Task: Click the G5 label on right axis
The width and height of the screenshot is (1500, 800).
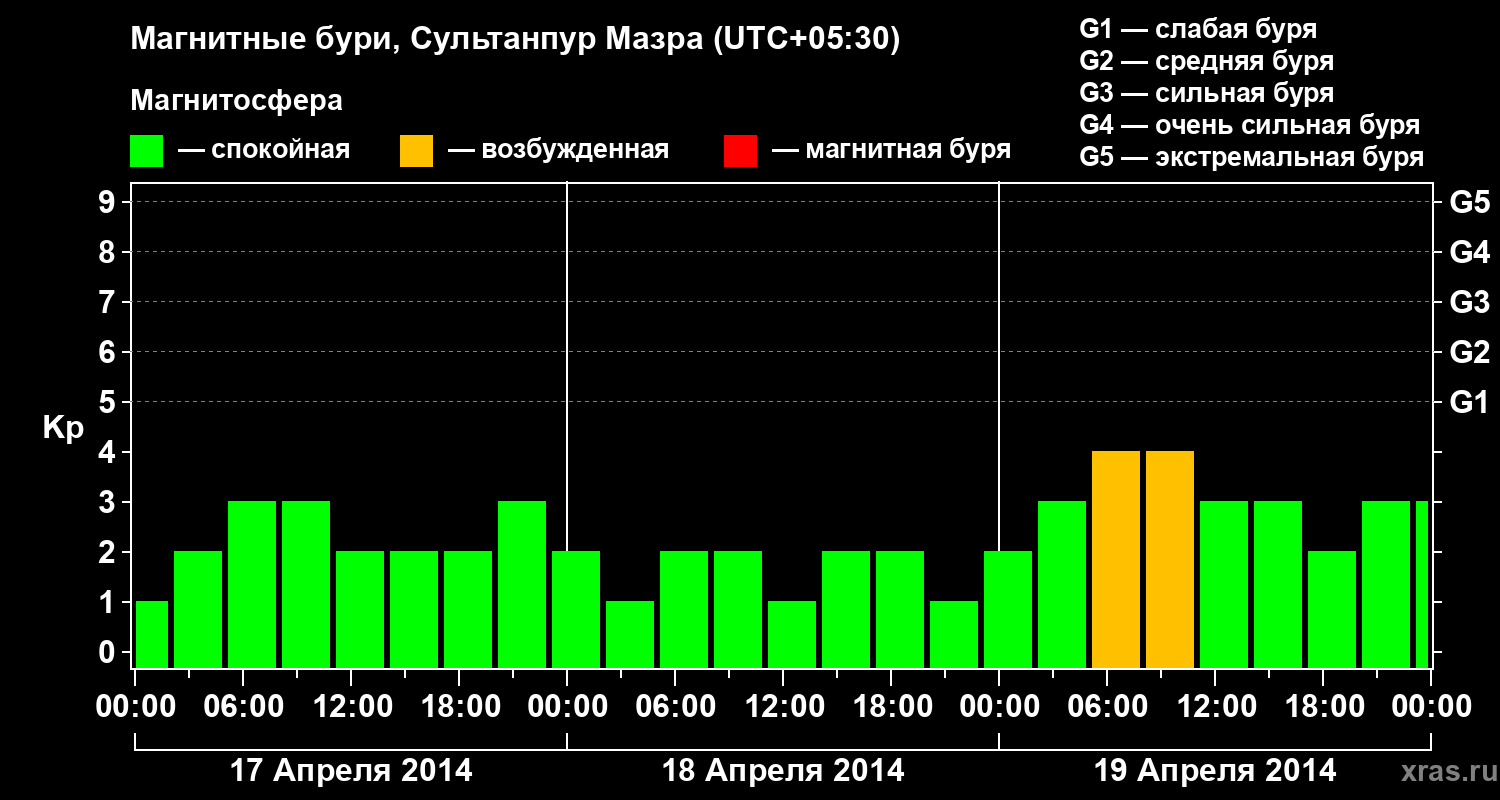Action: [1470, 203]
